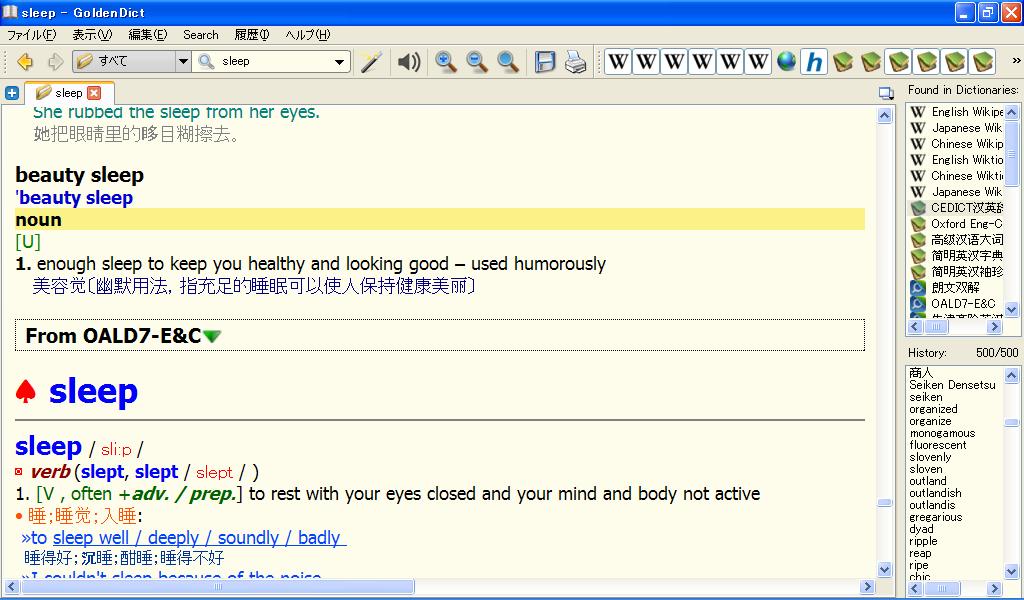Click the back navigation arrow

click(25, 62)
